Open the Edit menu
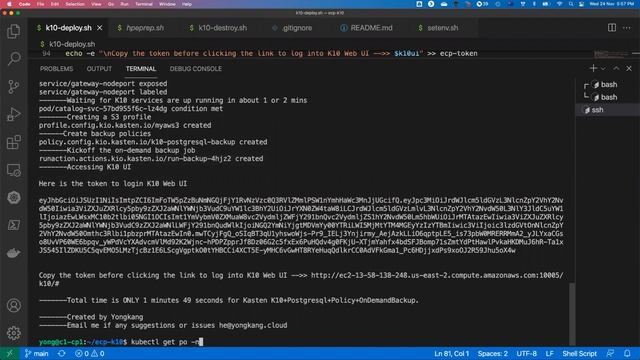 (x=55, y=4)
